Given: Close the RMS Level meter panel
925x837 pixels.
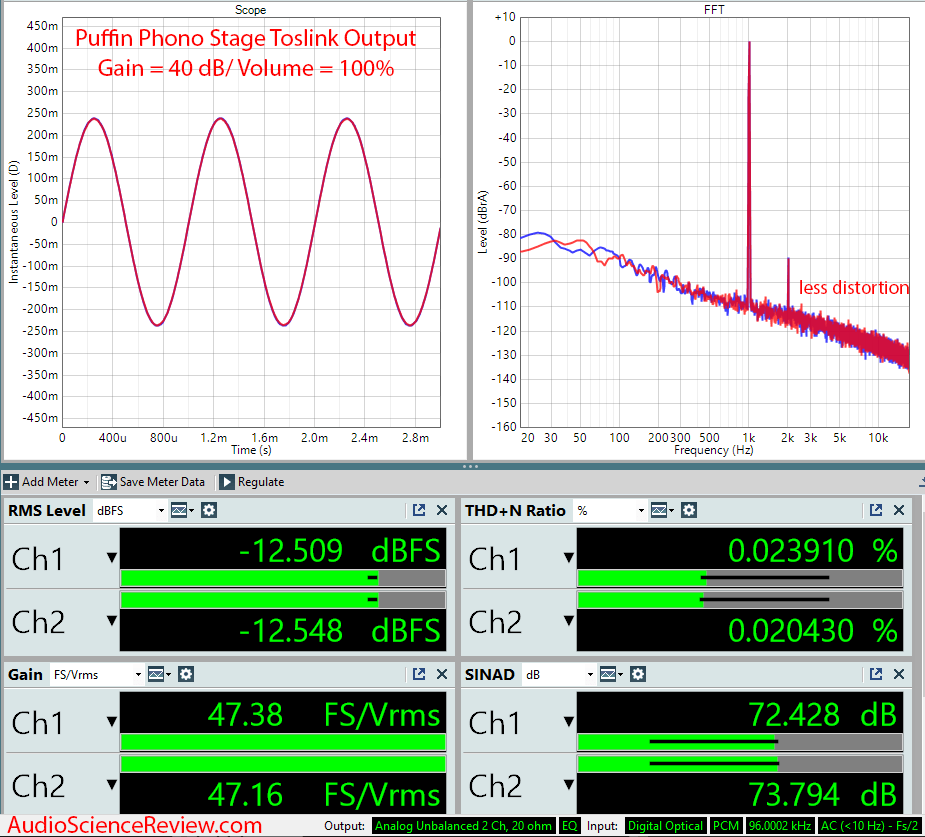Looking at the screenshot, I should [x=442, y=510].
